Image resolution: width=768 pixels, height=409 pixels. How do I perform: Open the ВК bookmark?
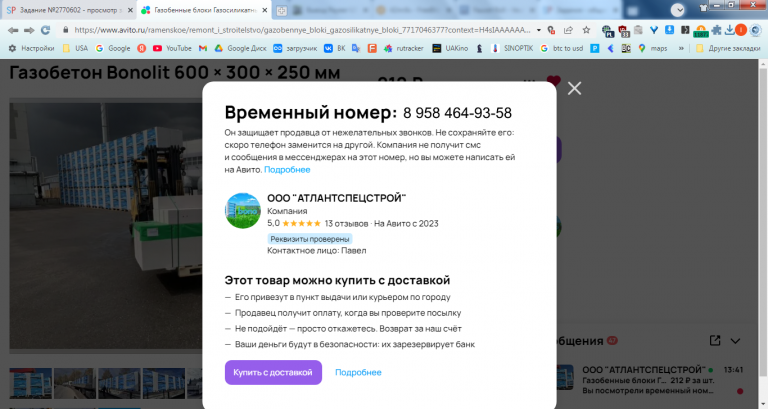click(x=335, y=48)
